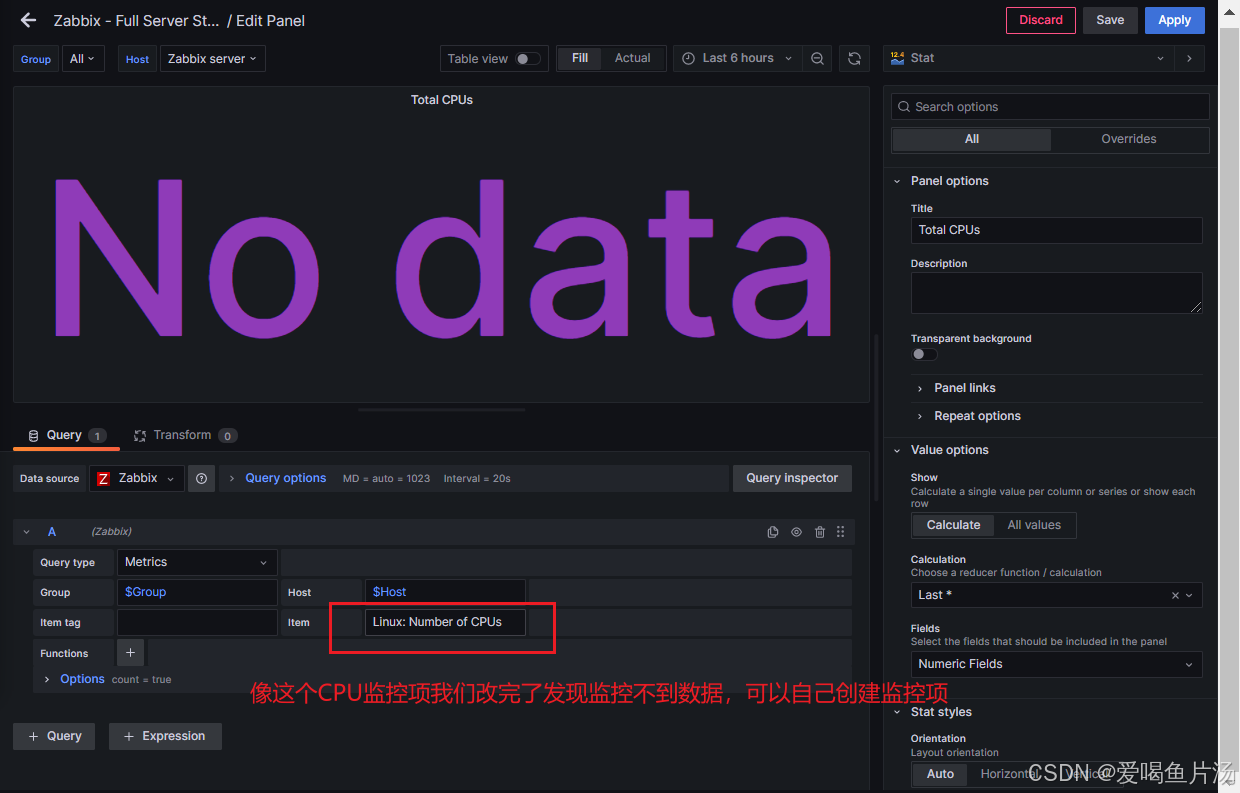Add a new Expression
The image size is (1240, 793).
[x=165, y=736]
